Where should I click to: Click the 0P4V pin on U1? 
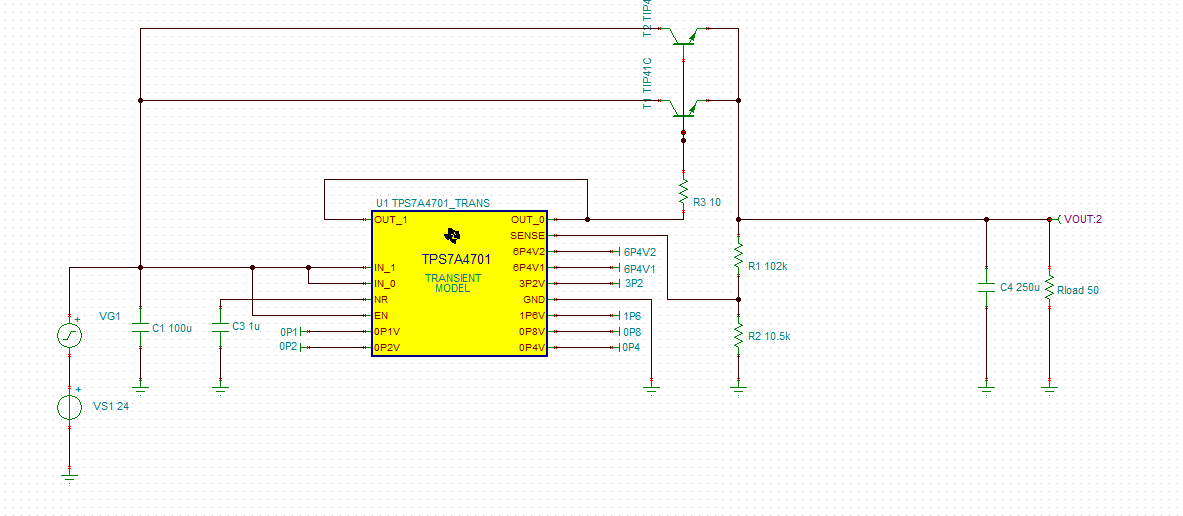pos(531,348)
